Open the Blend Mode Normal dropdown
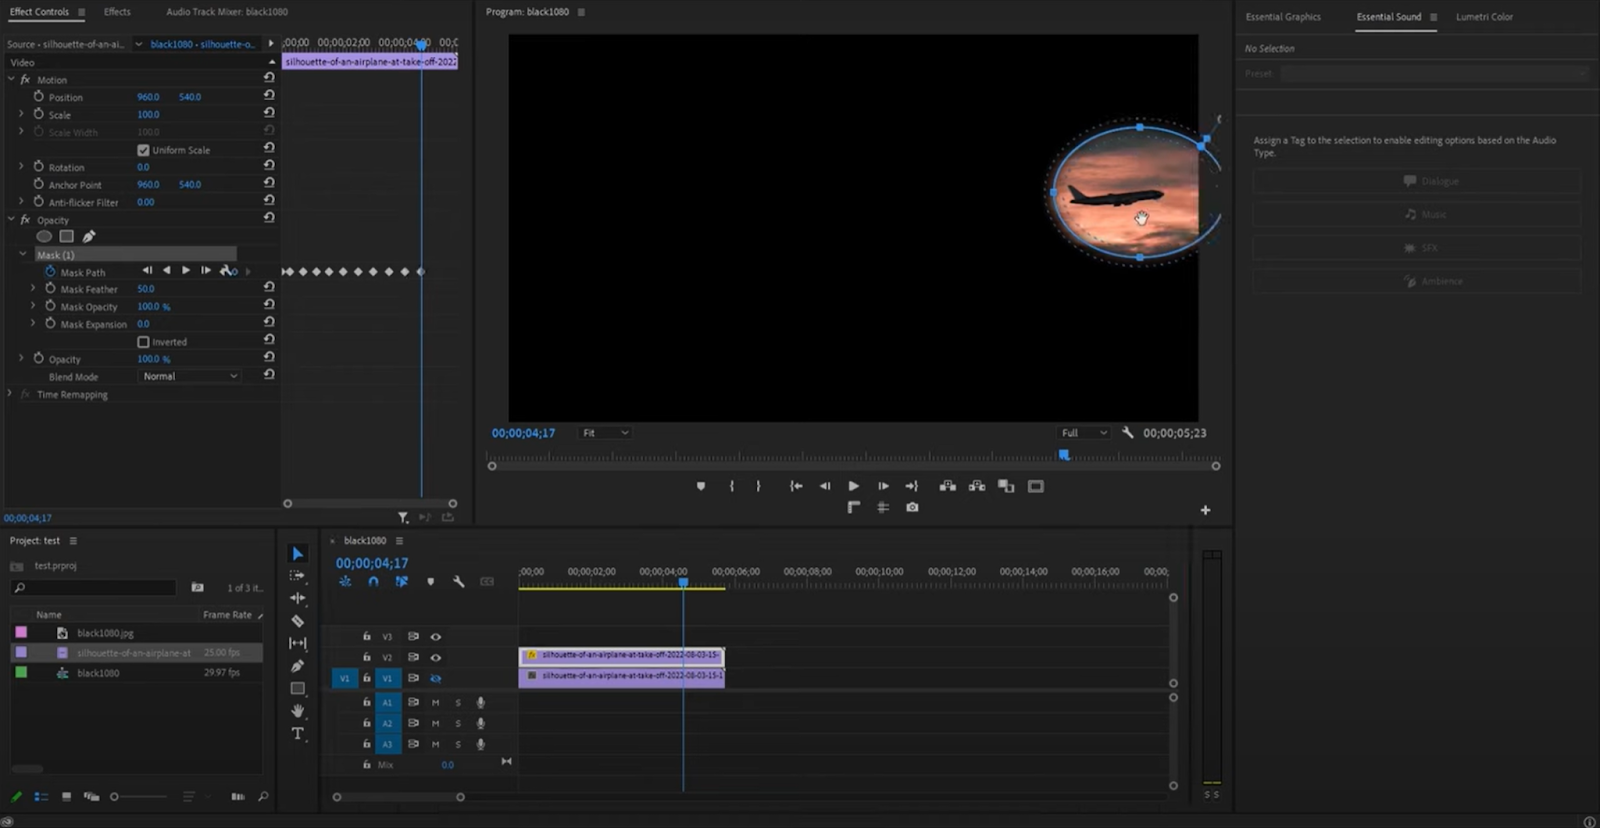 coord(190,376)
